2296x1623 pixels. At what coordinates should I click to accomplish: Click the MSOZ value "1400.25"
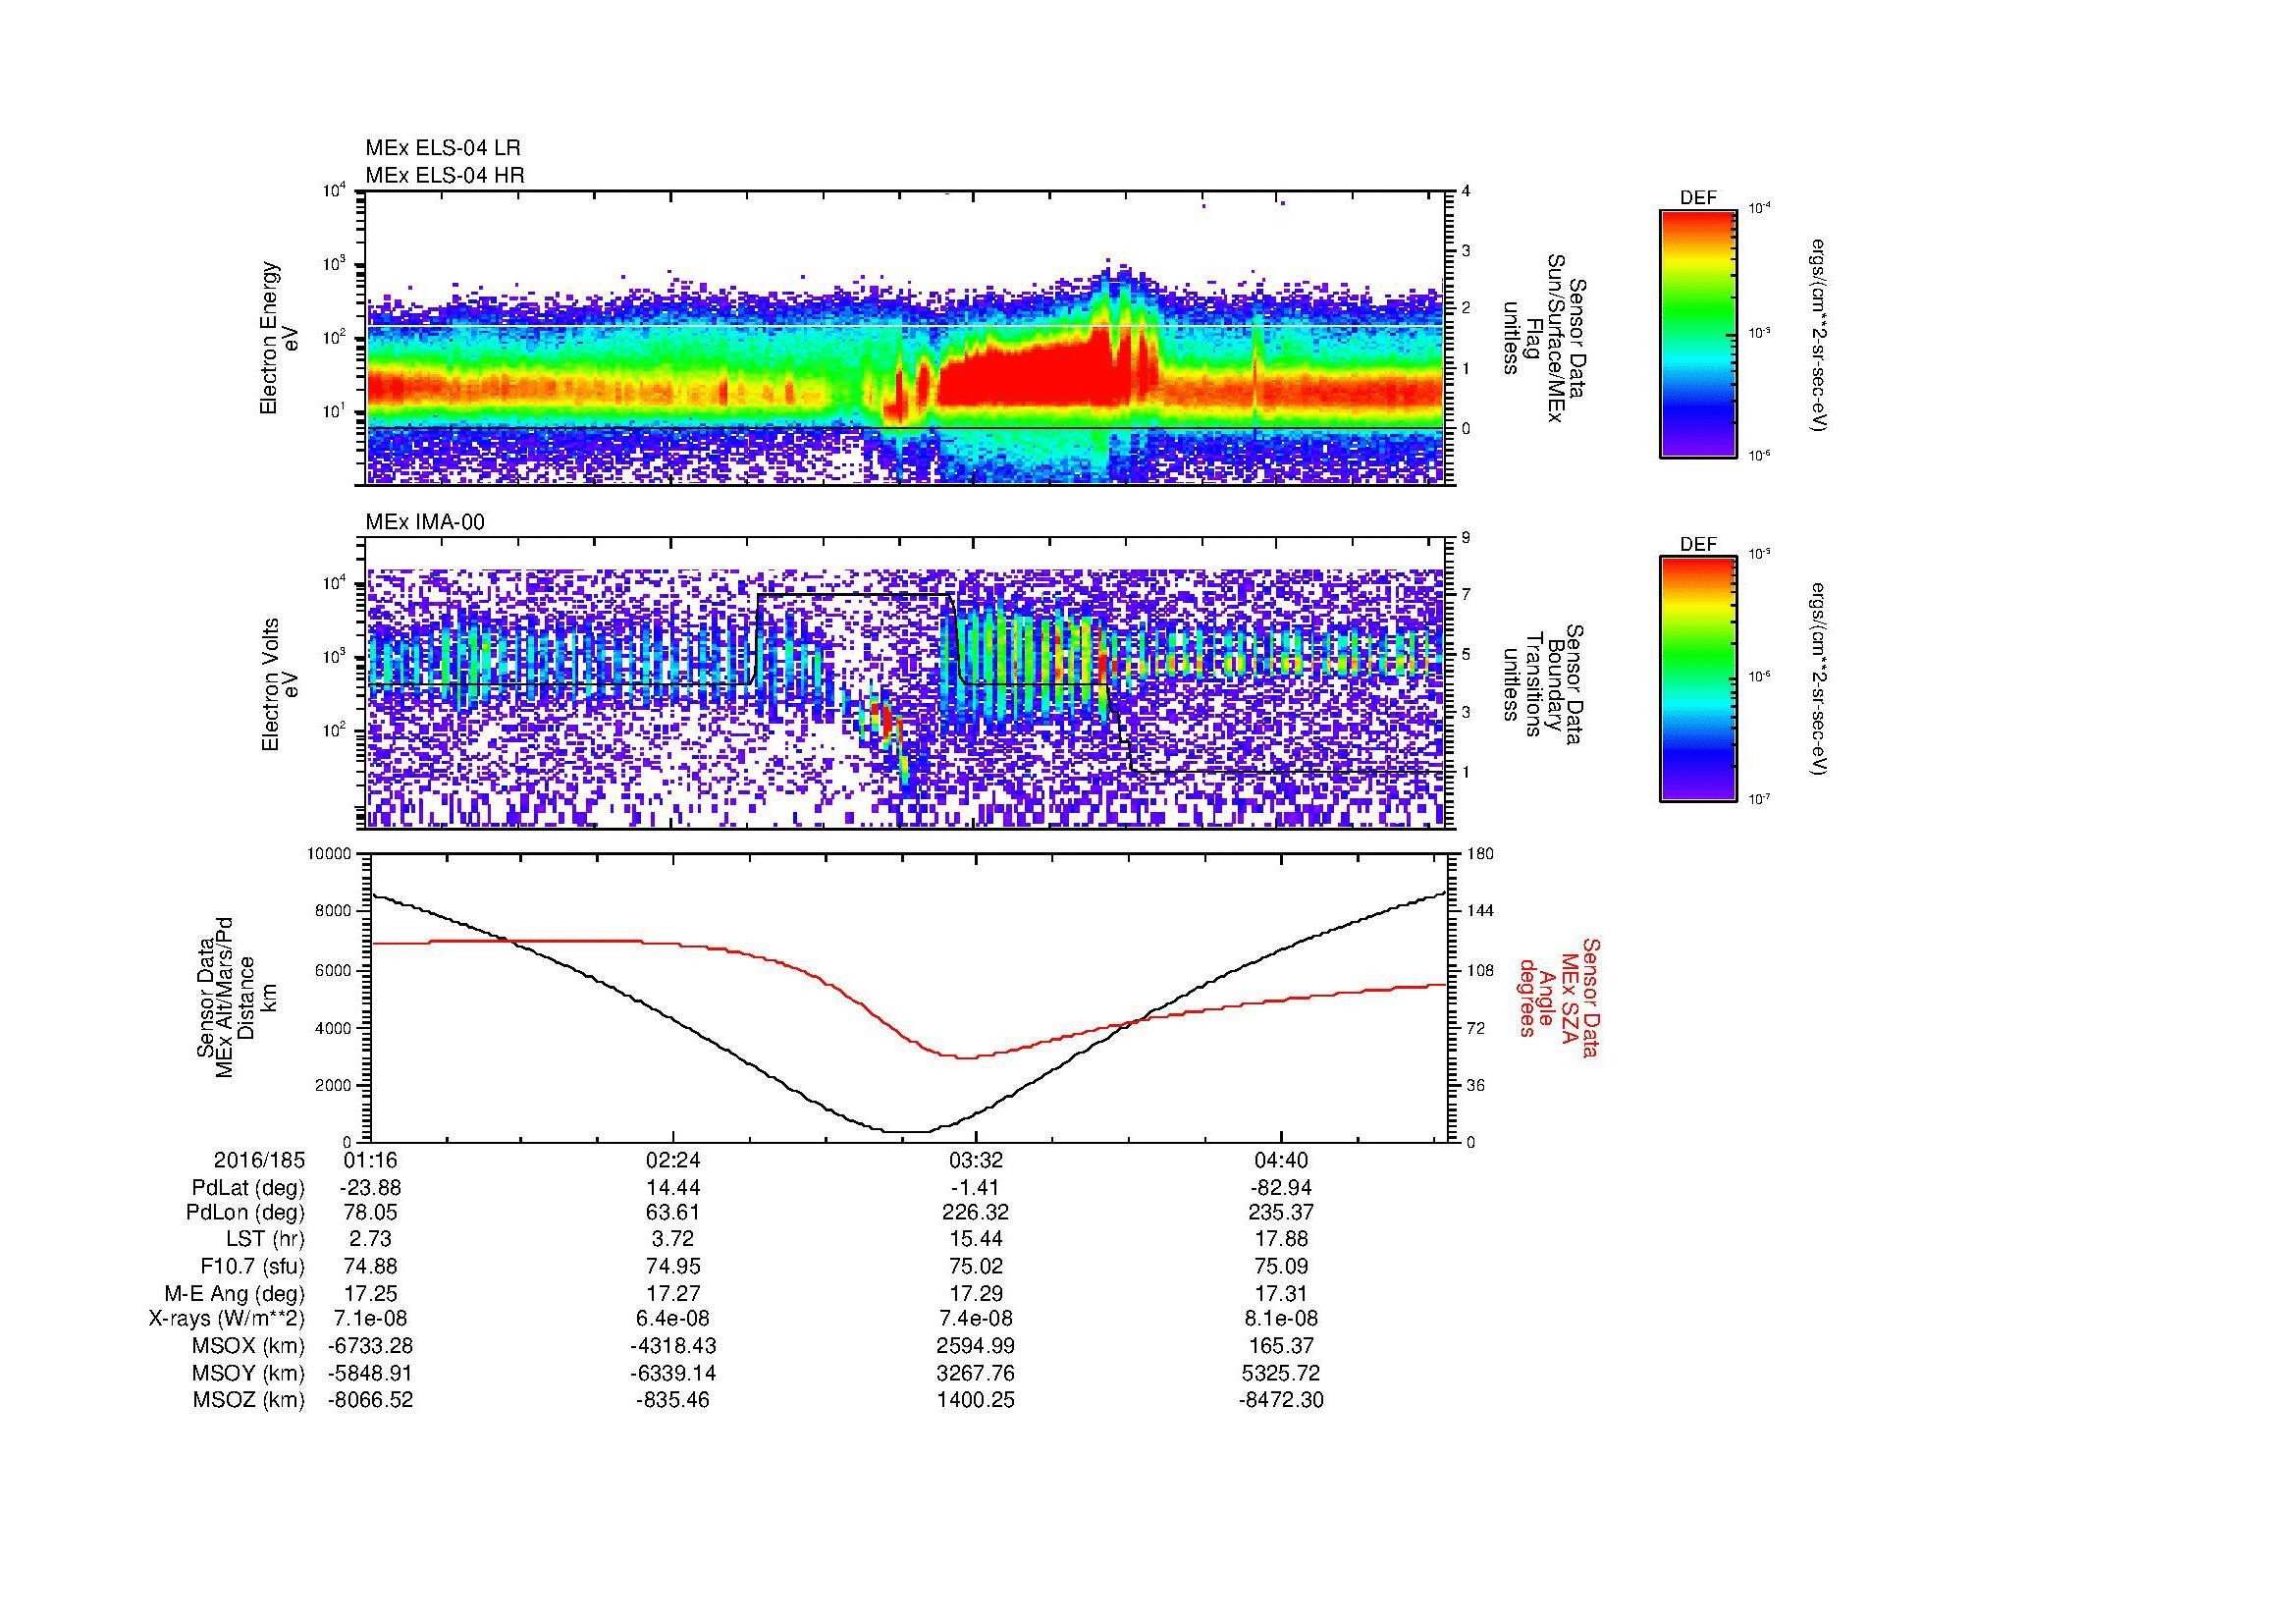[976, 1400]
